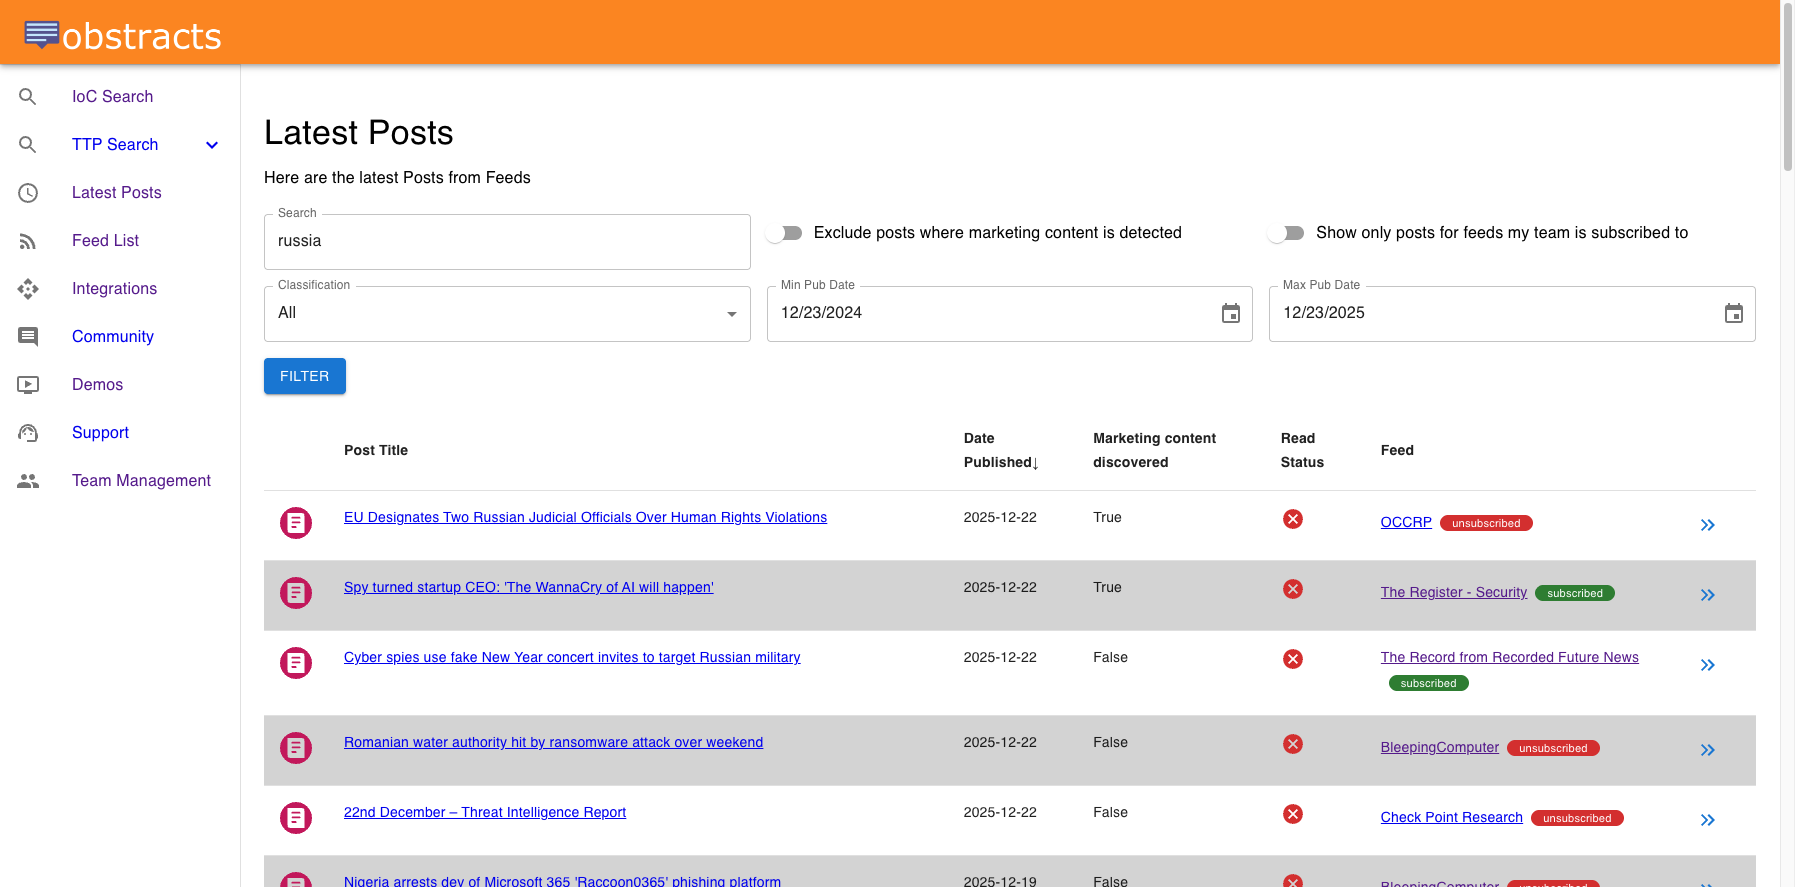Expand the TTP Search submenu chevron

(x=212, y=145)
